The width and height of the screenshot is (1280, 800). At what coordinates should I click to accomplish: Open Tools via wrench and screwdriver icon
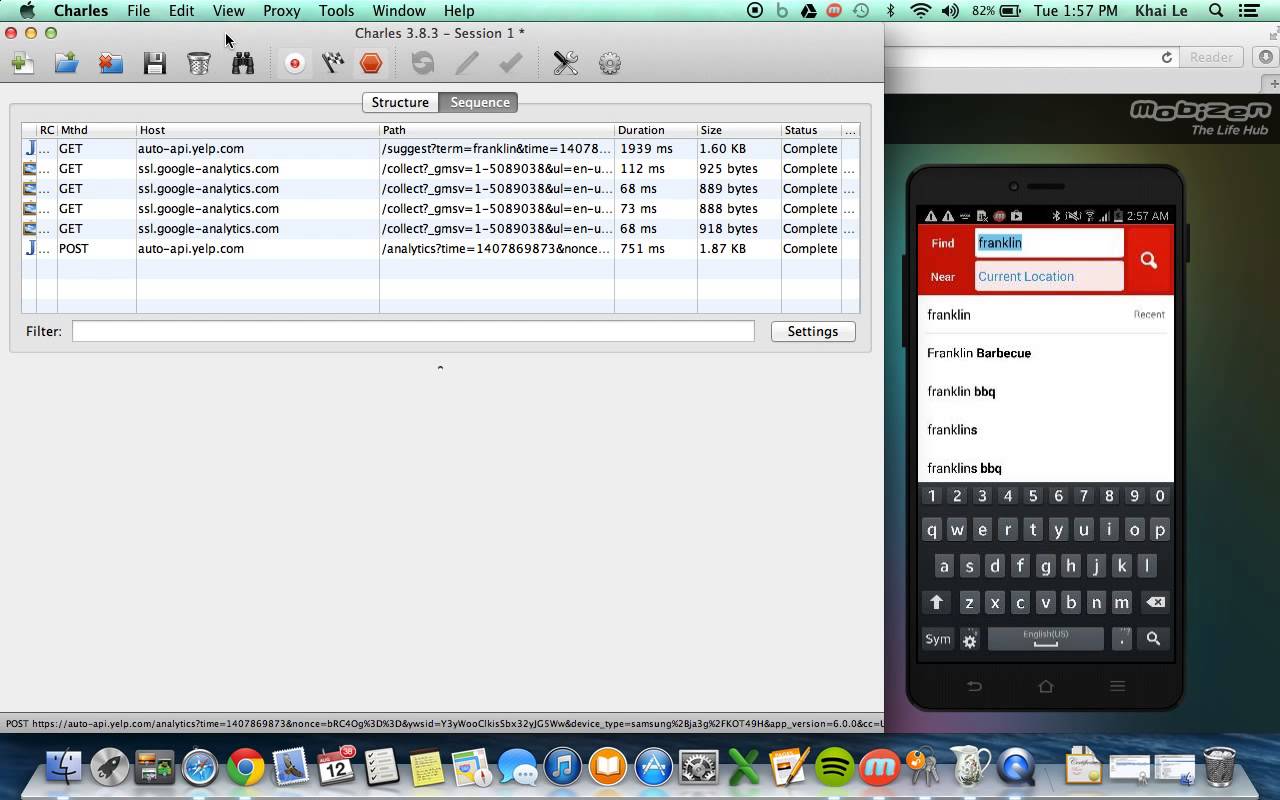point(565,63)
